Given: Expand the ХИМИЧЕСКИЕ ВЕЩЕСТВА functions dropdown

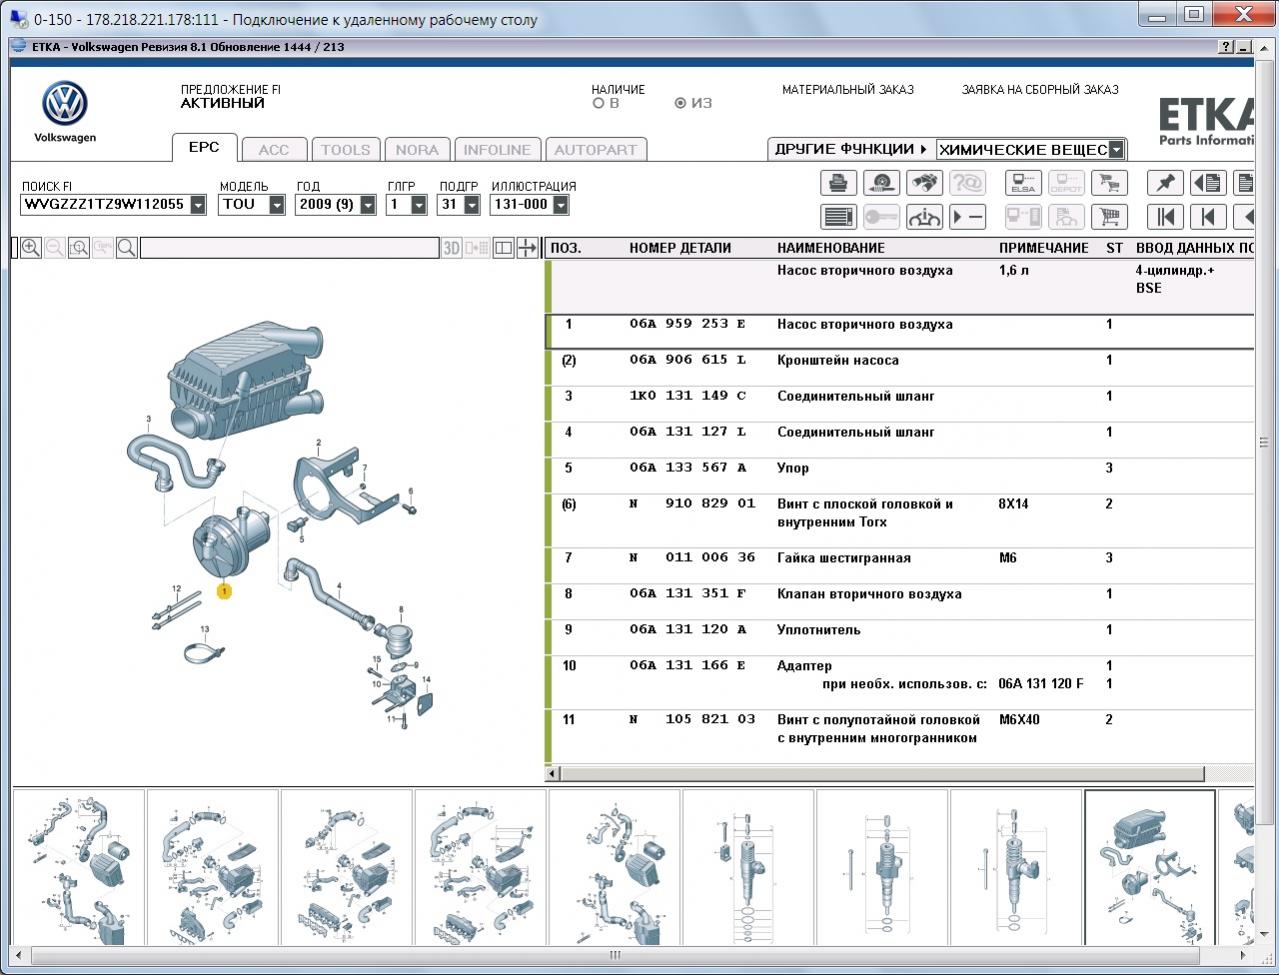Looking at the screenshot, I should [1116, 150].
